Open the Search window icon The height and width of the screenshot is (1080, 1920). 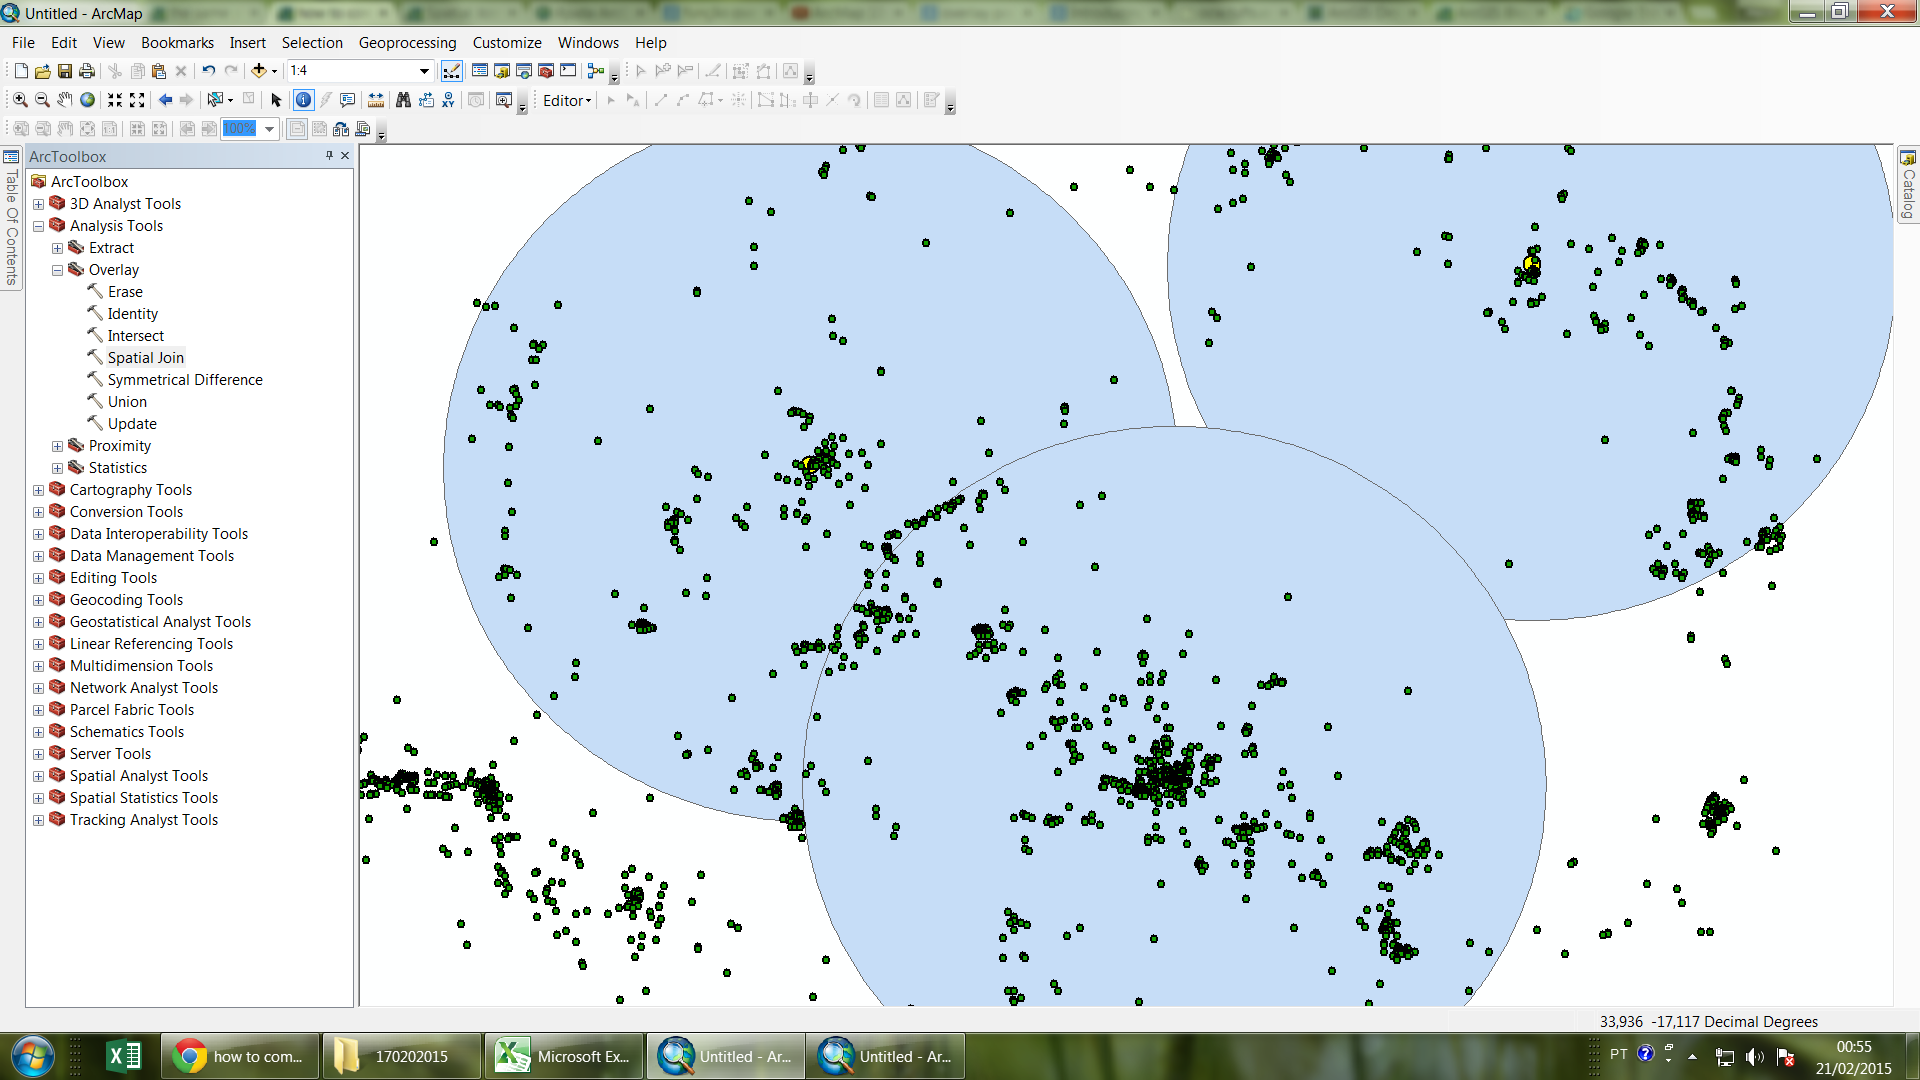[524, 71]
